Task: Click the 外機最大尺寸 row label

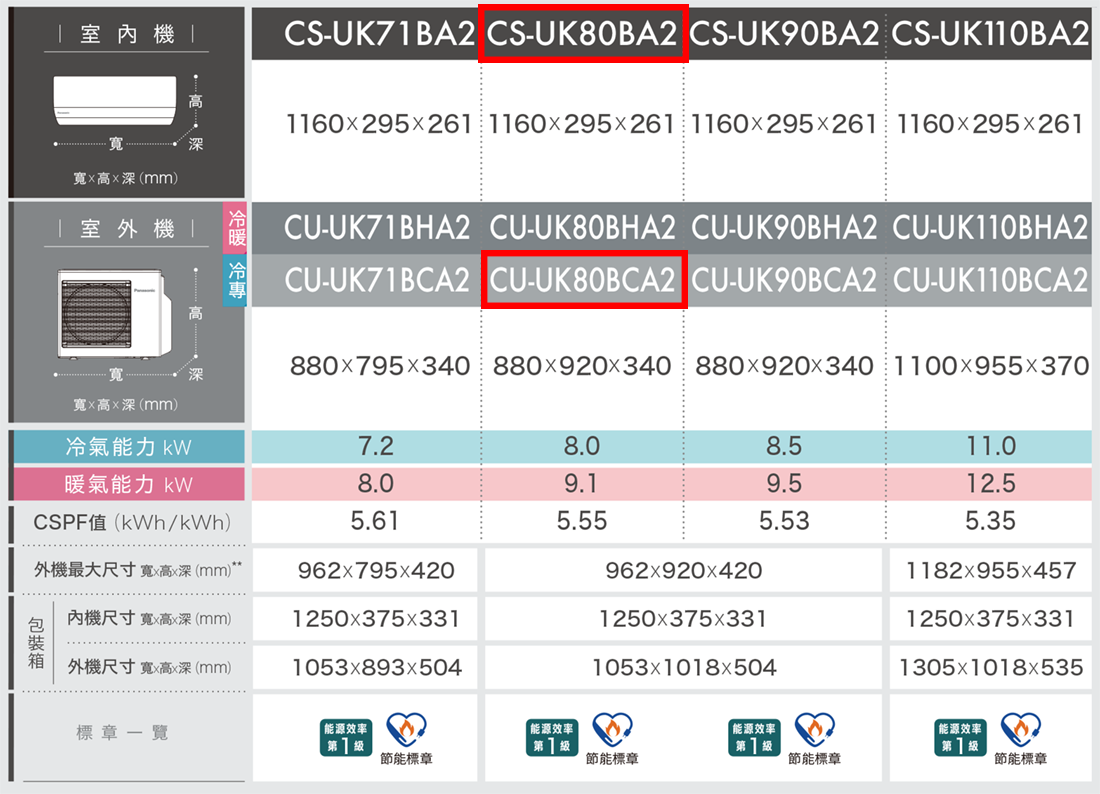Action: (138, 570)
